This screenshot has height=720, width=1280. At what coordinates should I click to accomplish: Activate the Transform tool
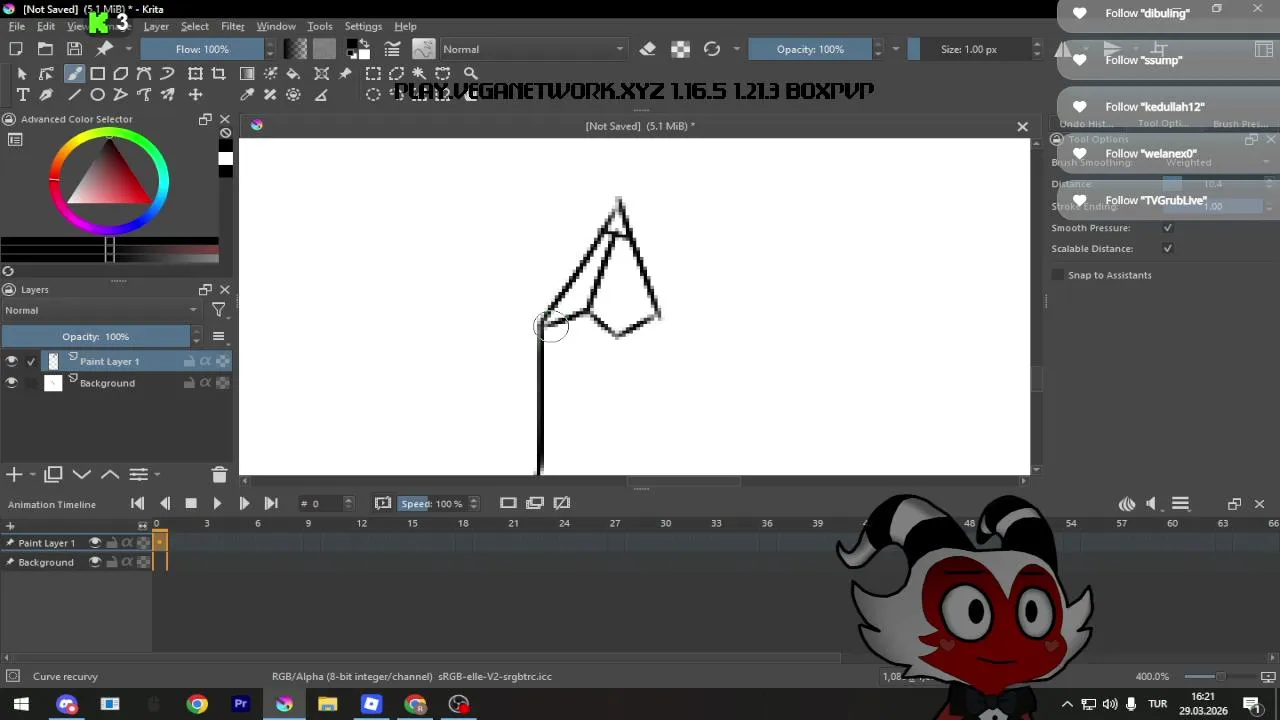click(x=195, y=73)
